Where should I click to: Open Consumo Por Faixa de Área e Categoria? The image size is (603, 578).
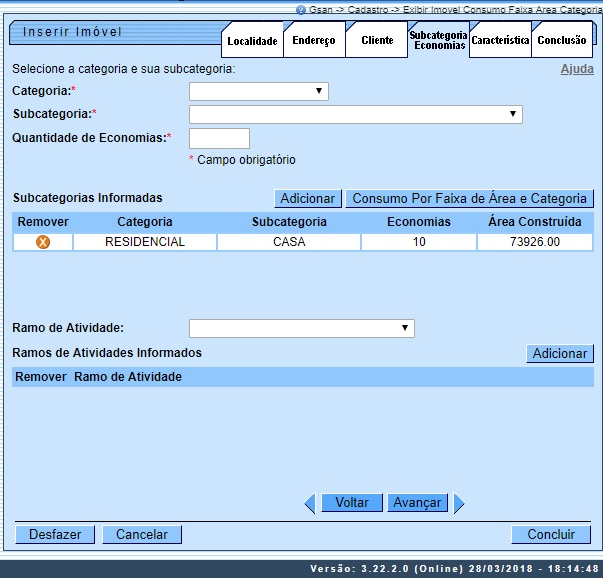click(x=470, y=199)
